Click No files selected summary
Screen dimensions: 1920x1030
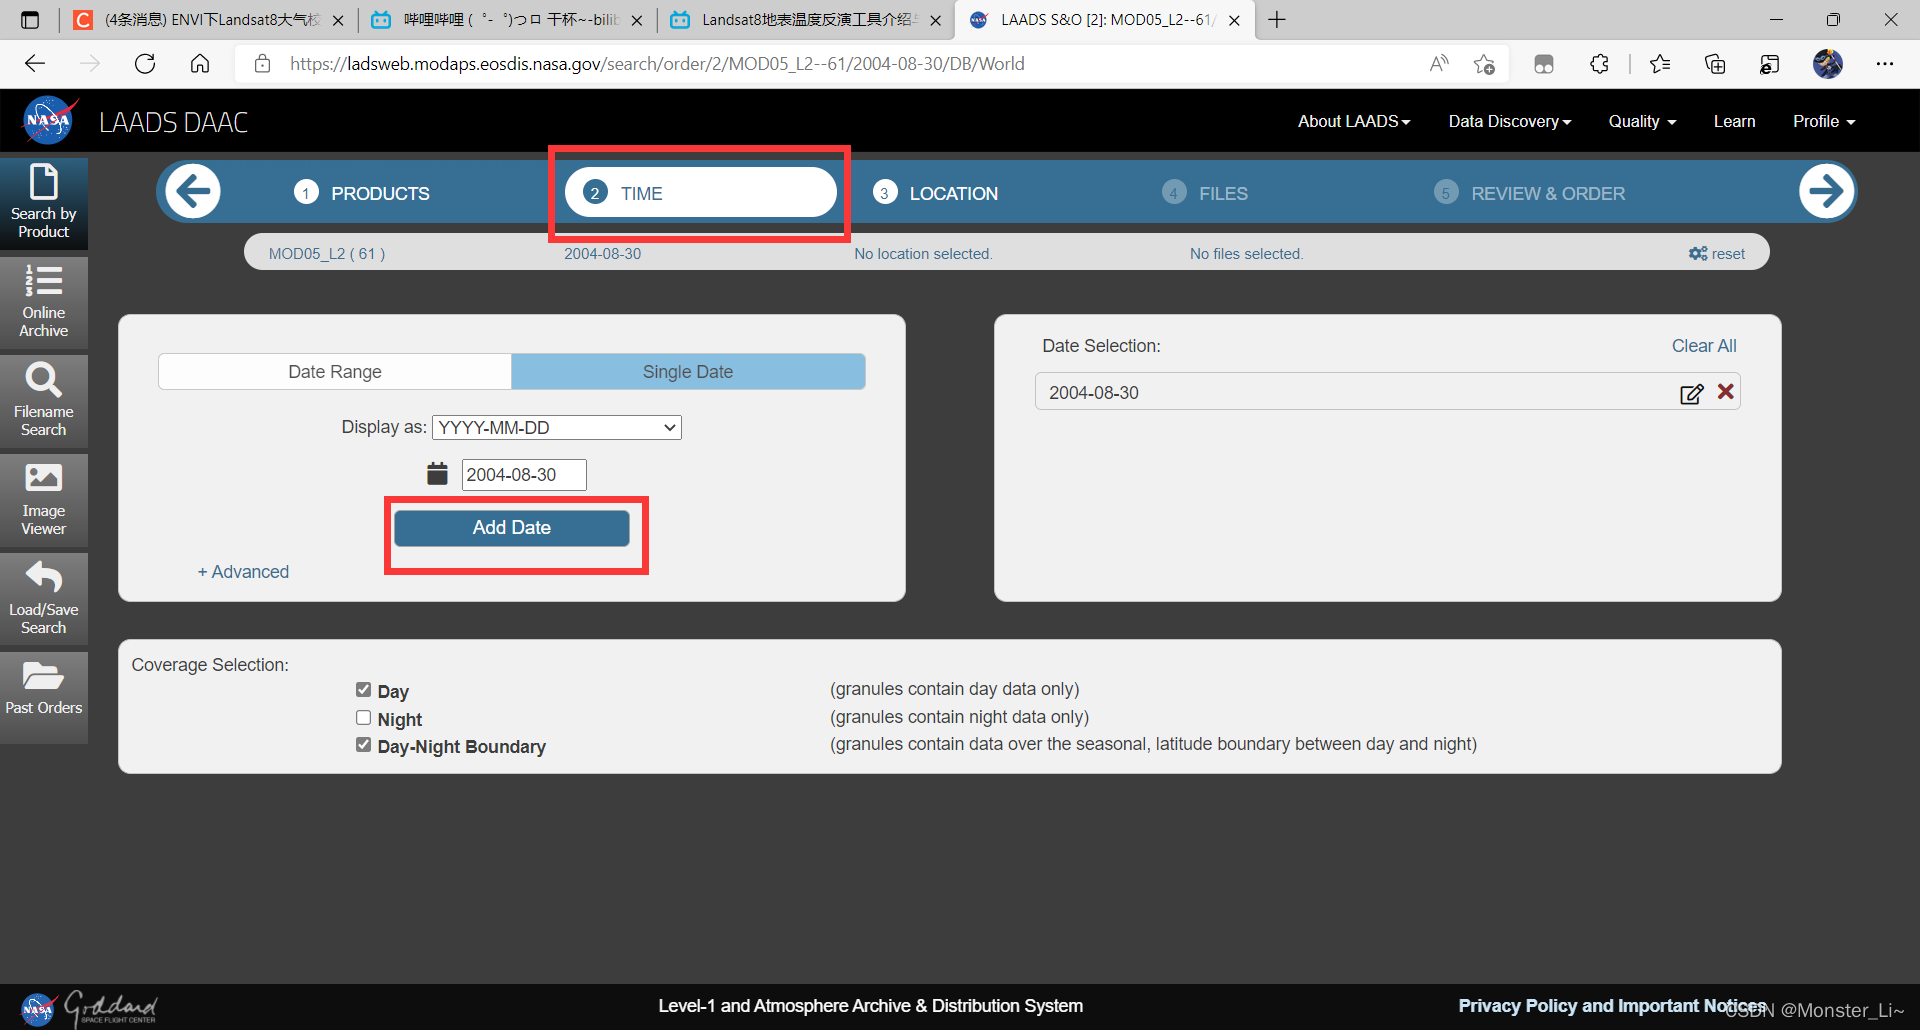click(1247, 254)
